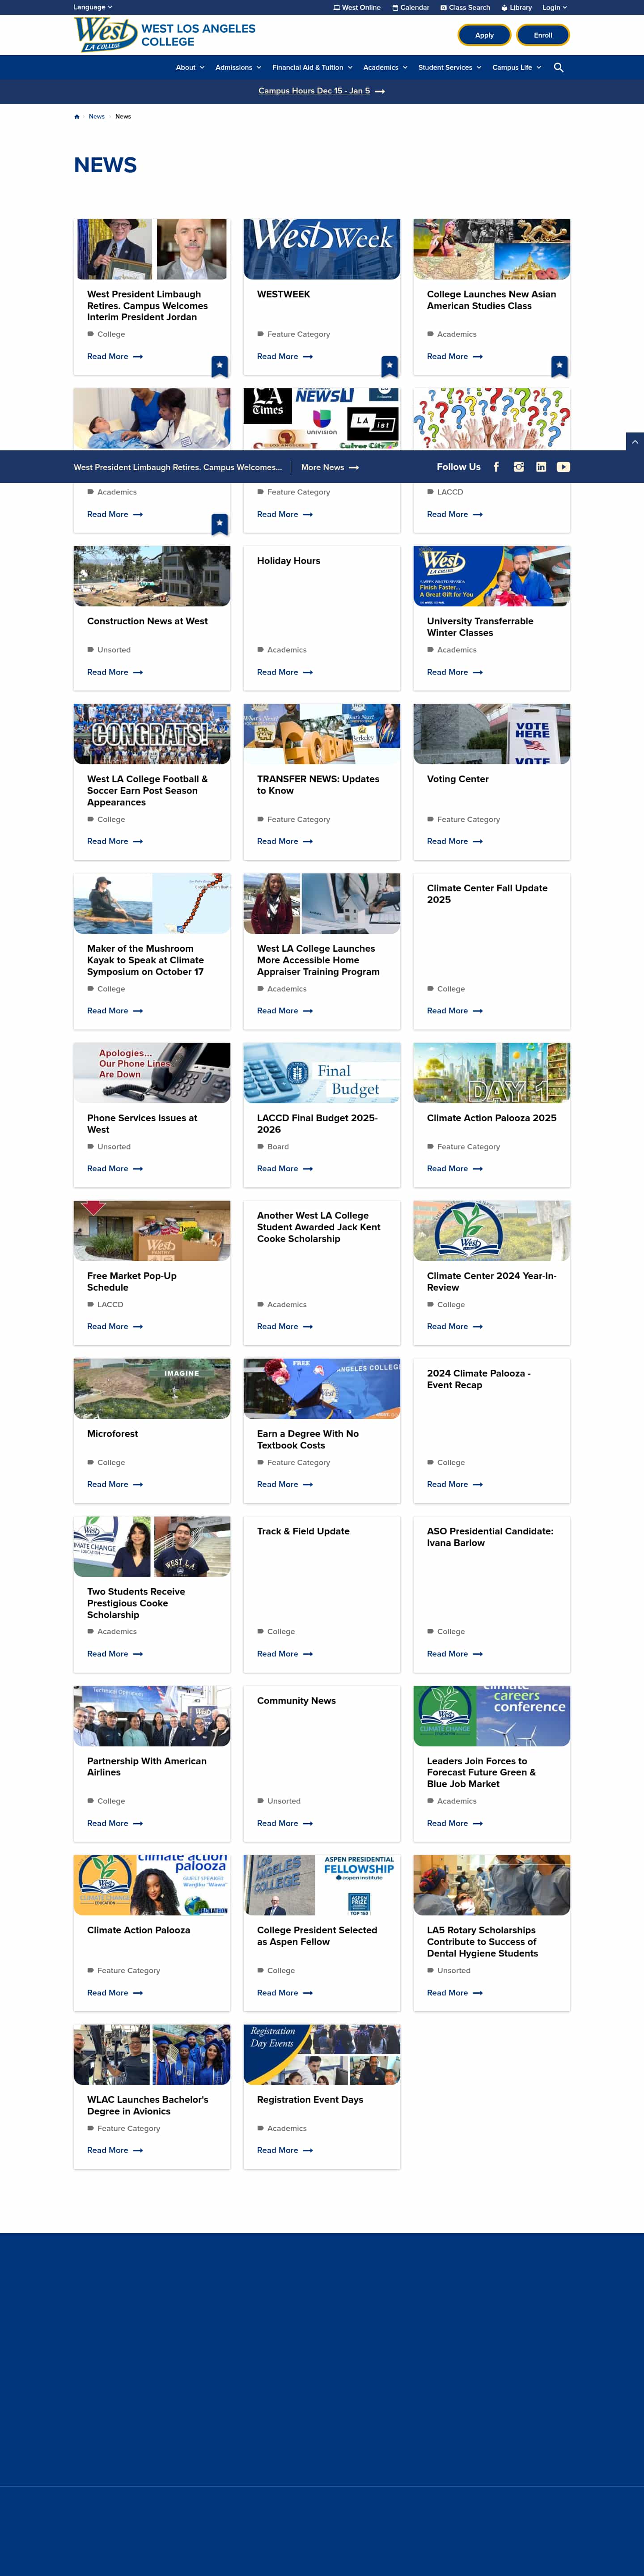The height and width of the screenshot is (2576, 644).
Task: Click the Enroll button
Action: click(x=543, y=35)
